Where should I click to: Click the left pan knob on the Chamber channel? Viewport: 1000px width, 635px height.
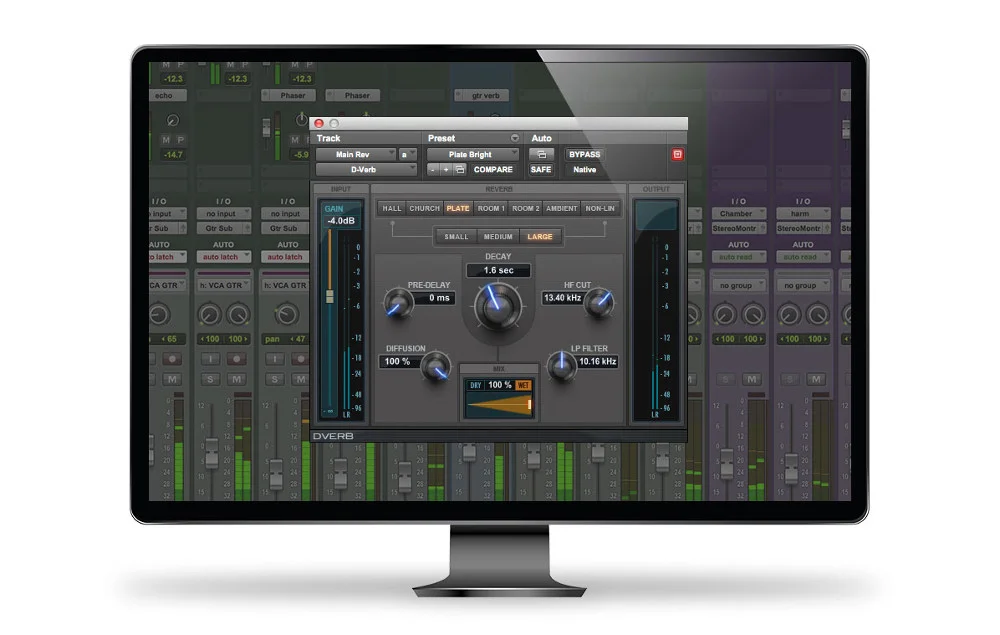(x=724, y=314)
